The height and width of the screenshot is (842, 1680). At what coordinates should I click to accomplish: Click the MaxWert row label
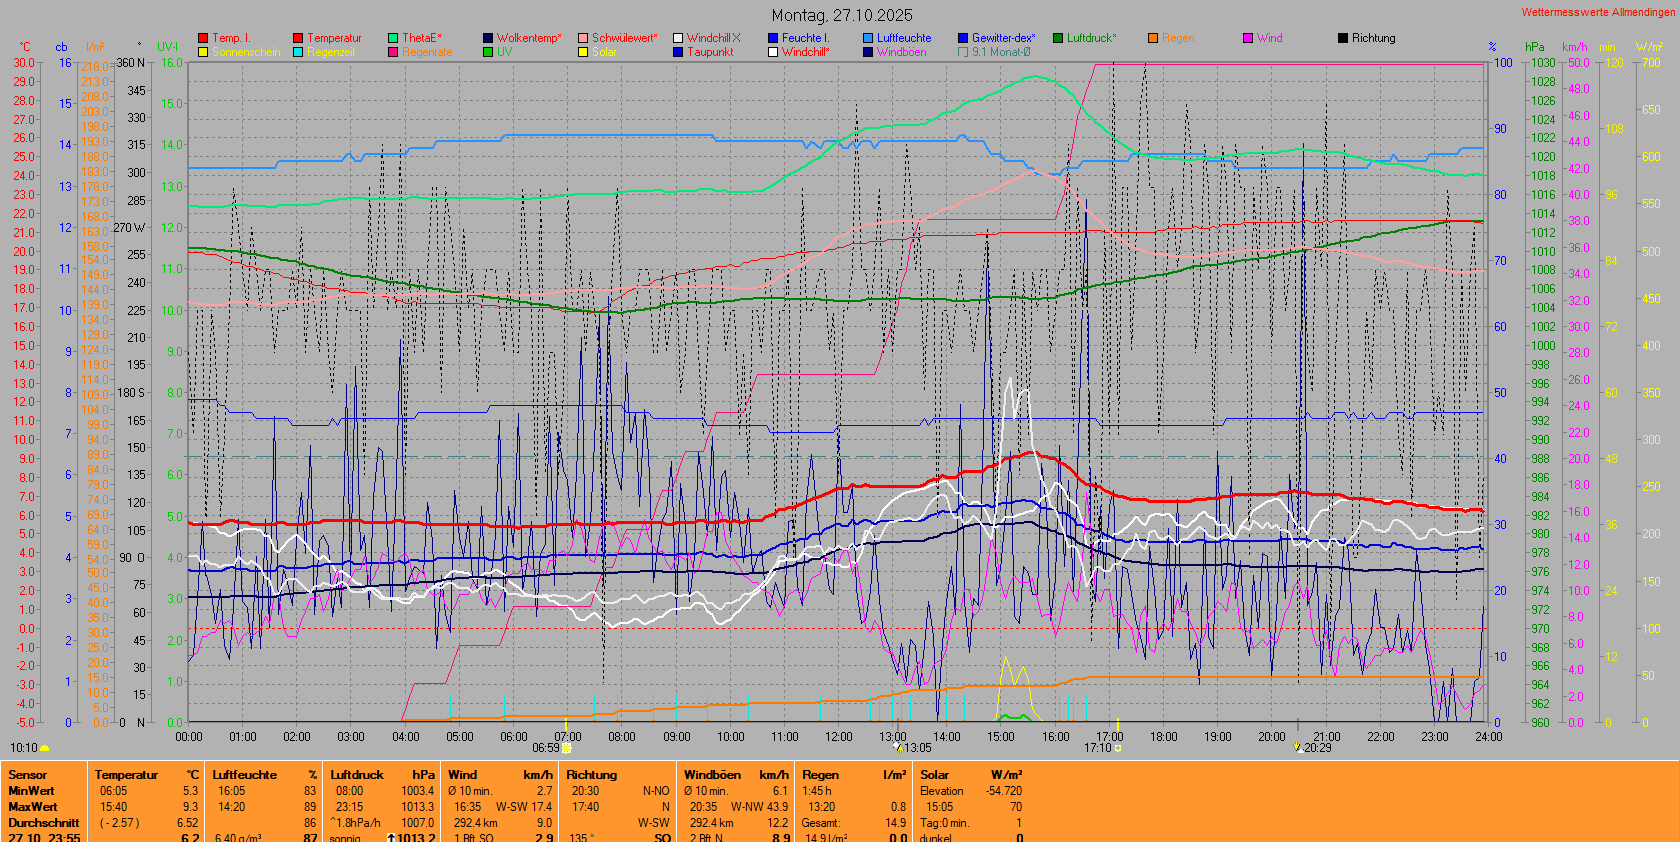(33, 807)
